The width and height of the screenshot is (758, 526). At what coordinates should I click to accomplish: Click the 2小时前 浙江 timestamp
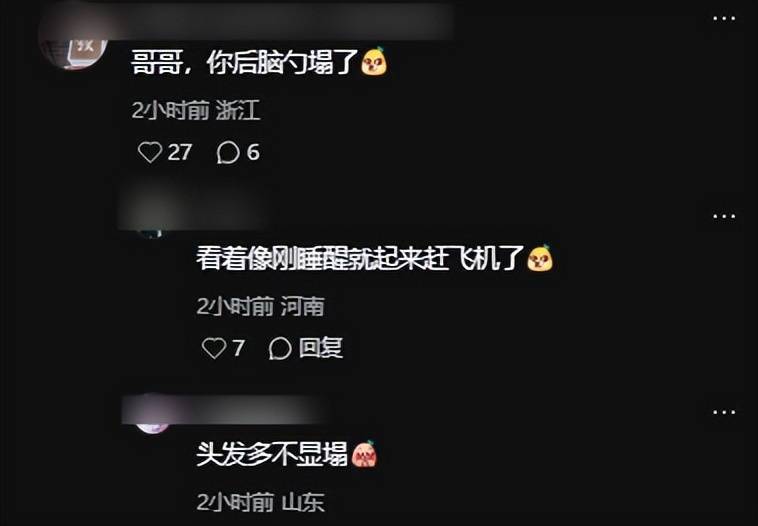[196, 110]
